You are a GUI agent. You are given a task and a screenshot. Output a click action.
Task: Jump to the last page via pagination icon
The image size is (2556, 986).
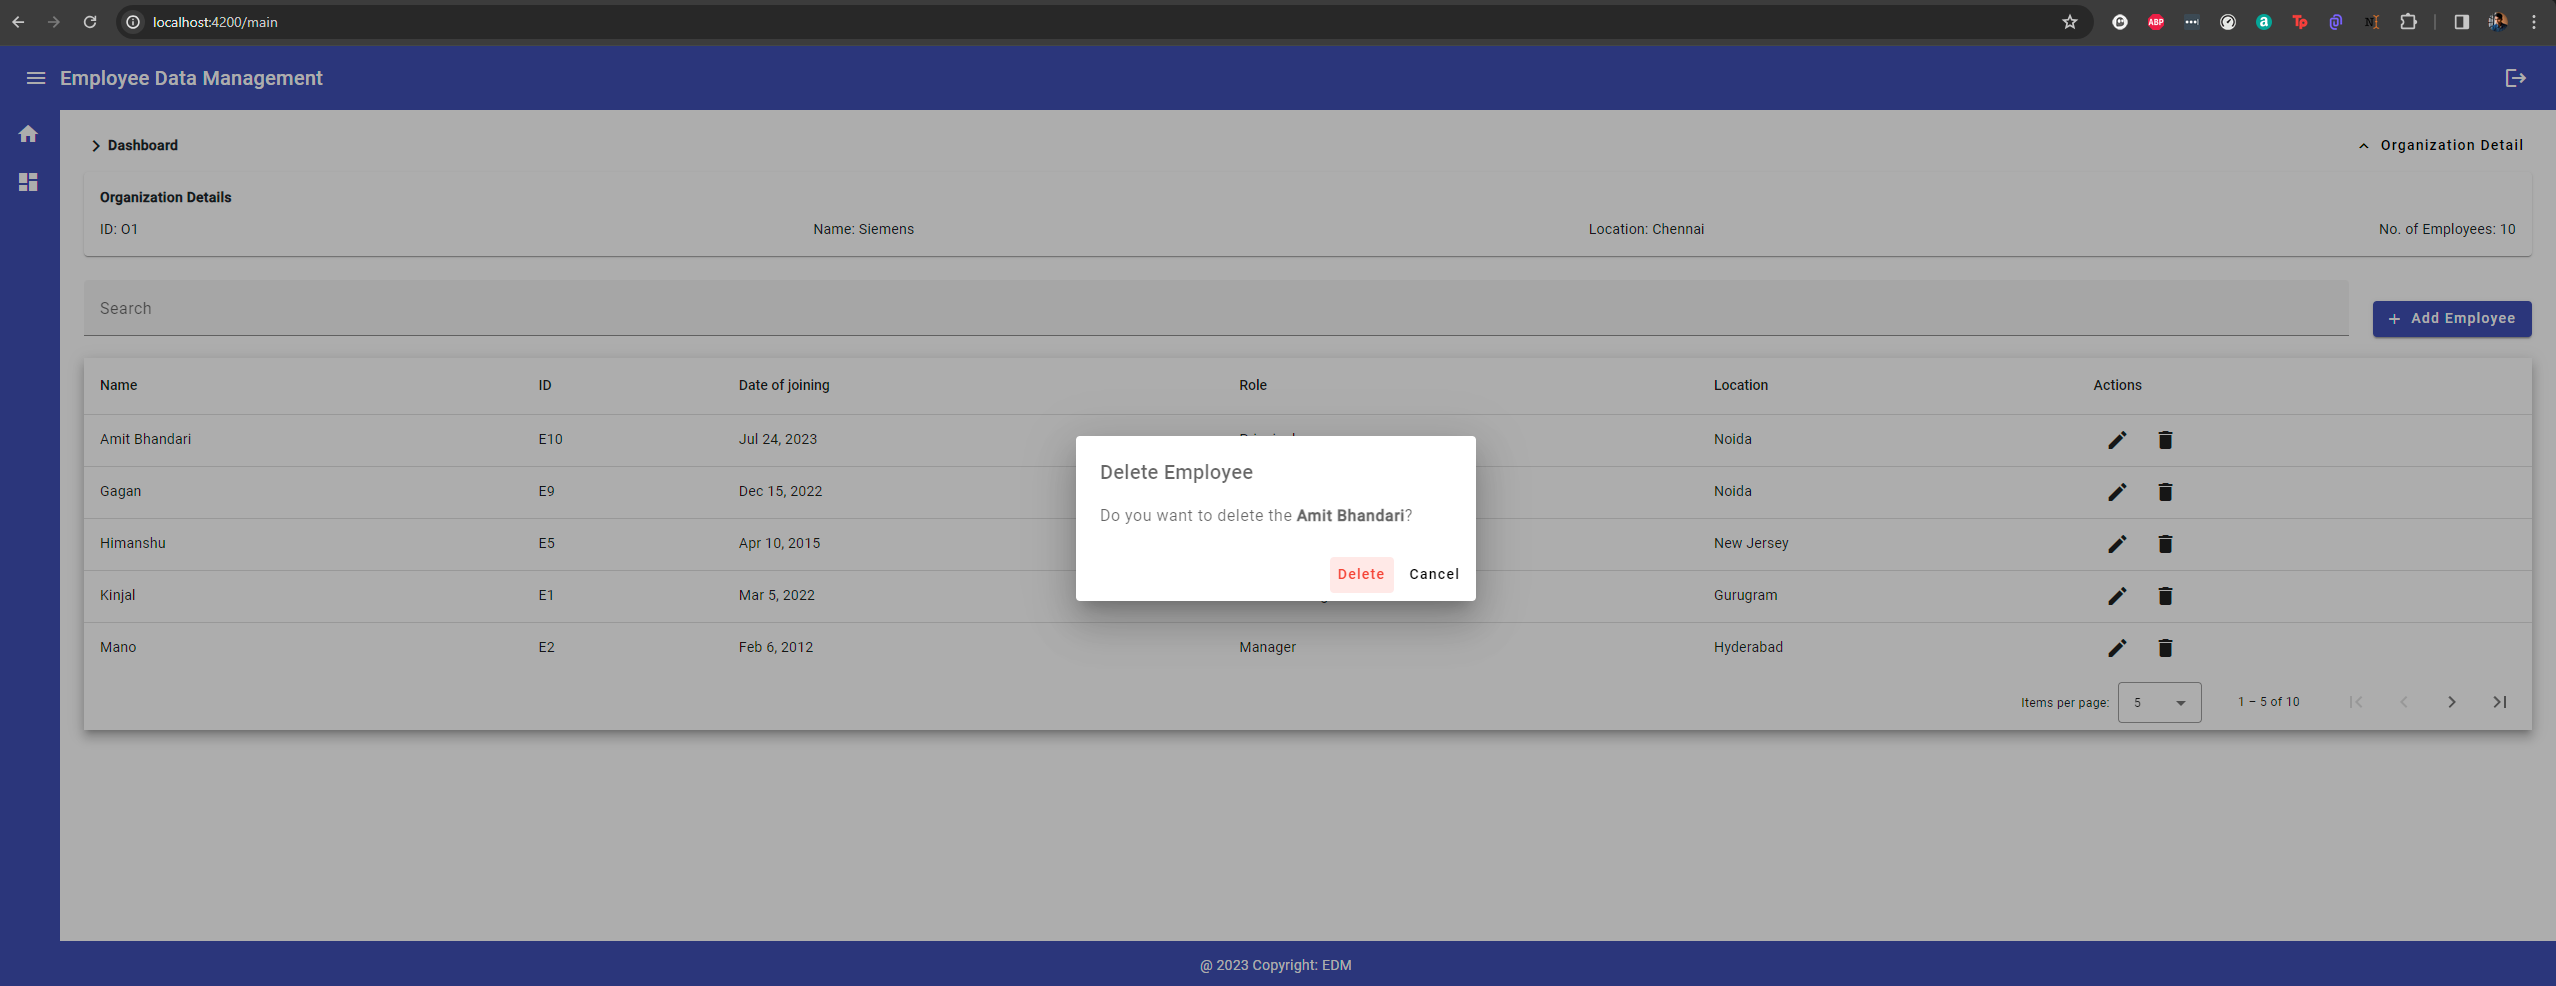coord(2499,702)
